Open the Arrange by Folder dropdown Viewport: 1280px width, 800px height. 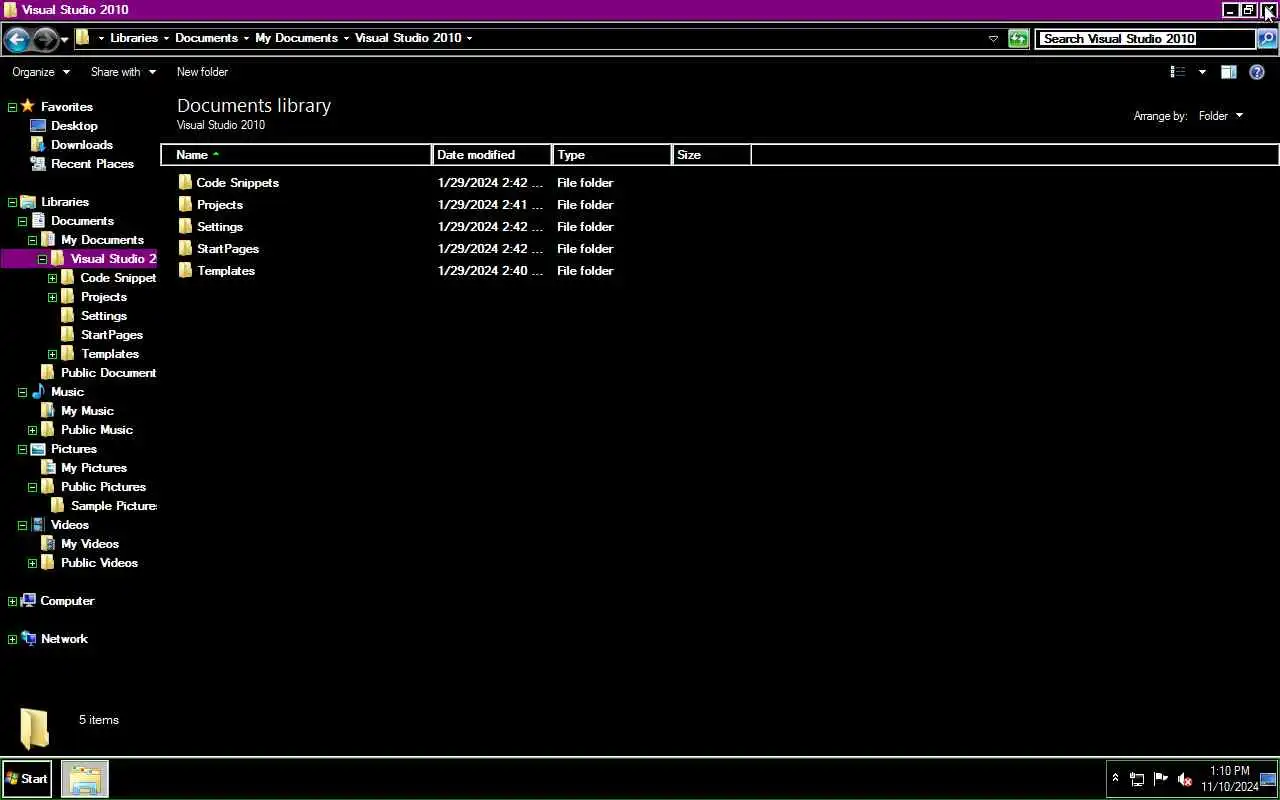click(1220, 116)
